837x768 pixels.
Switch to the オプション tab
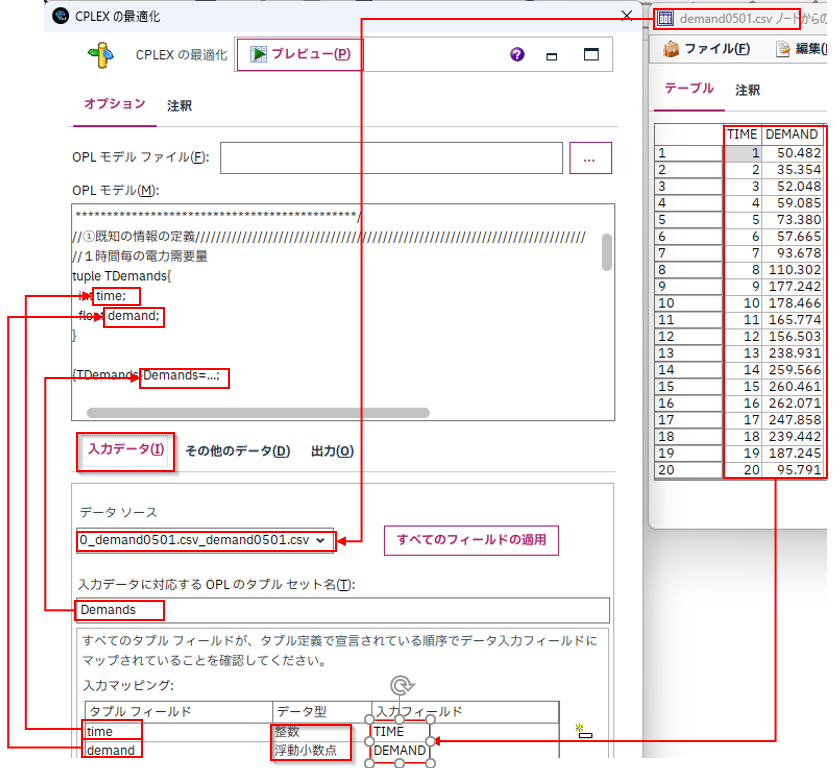[x=114, y=104]
